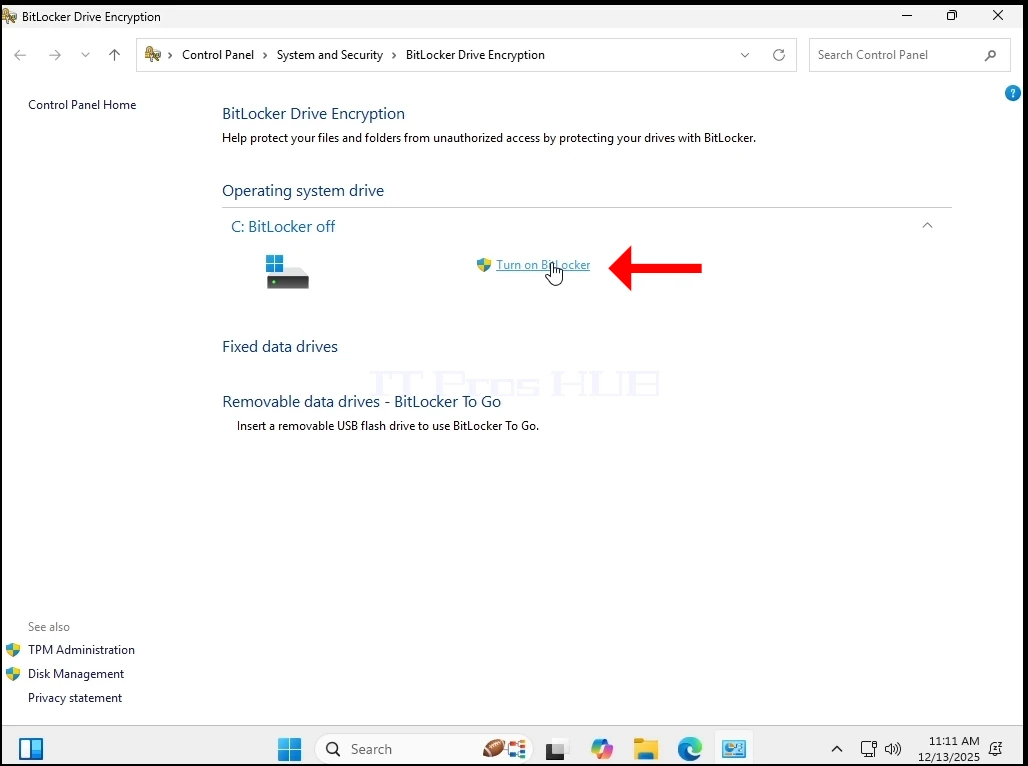The height and width of the screenshot is (766, 1028).
Task: Click the Insert a removable USB flash drive text
Action: [387, 426]
